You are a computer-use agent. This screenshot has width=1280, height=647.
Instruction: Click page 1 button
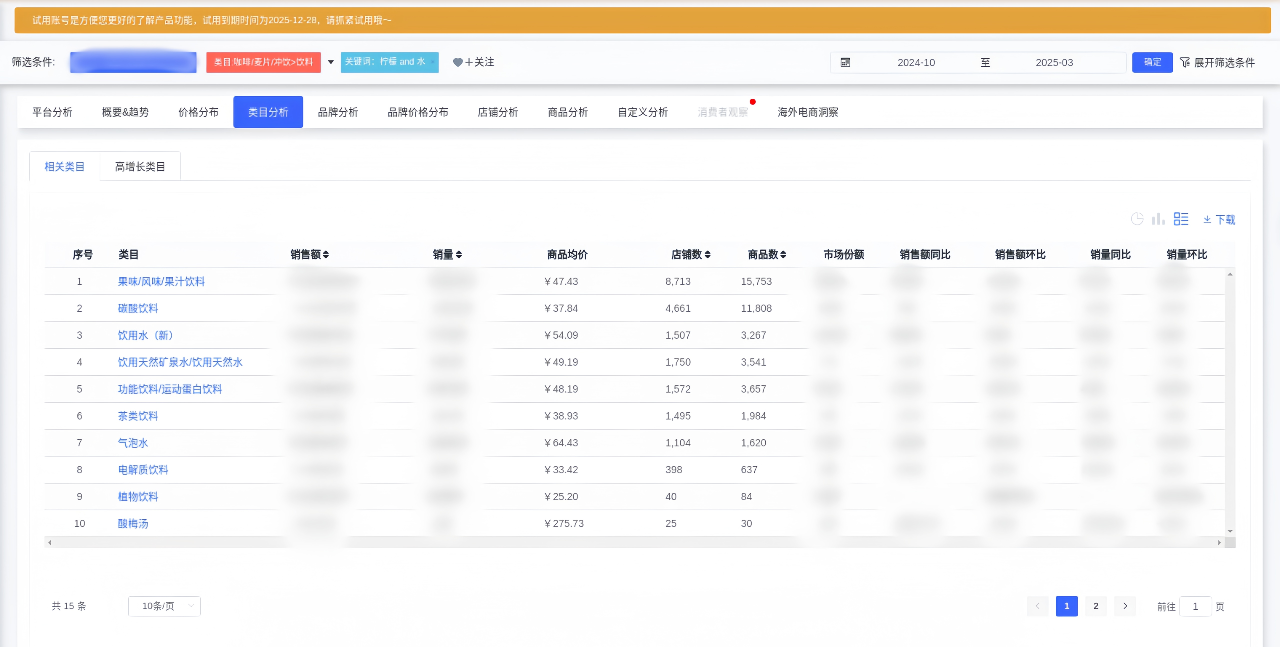tap(1067, 606)
